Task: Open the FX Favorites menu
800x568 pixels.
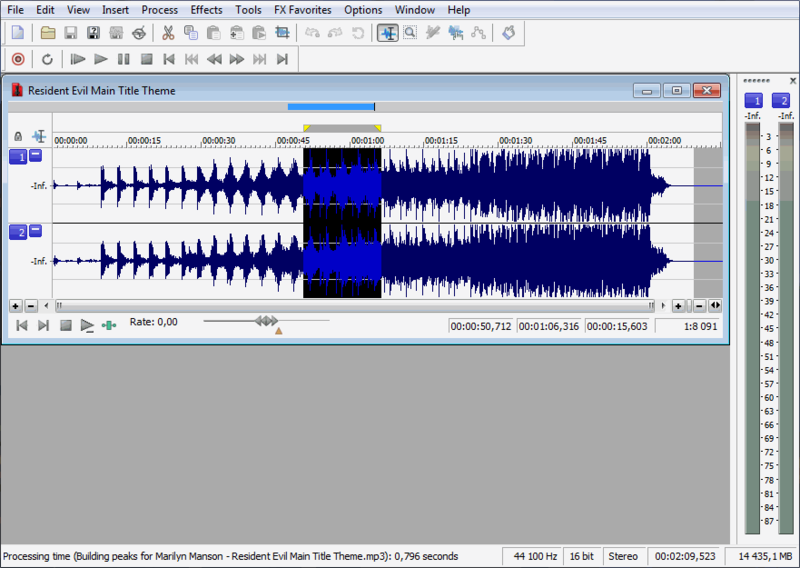Action: tap(302, 10)
